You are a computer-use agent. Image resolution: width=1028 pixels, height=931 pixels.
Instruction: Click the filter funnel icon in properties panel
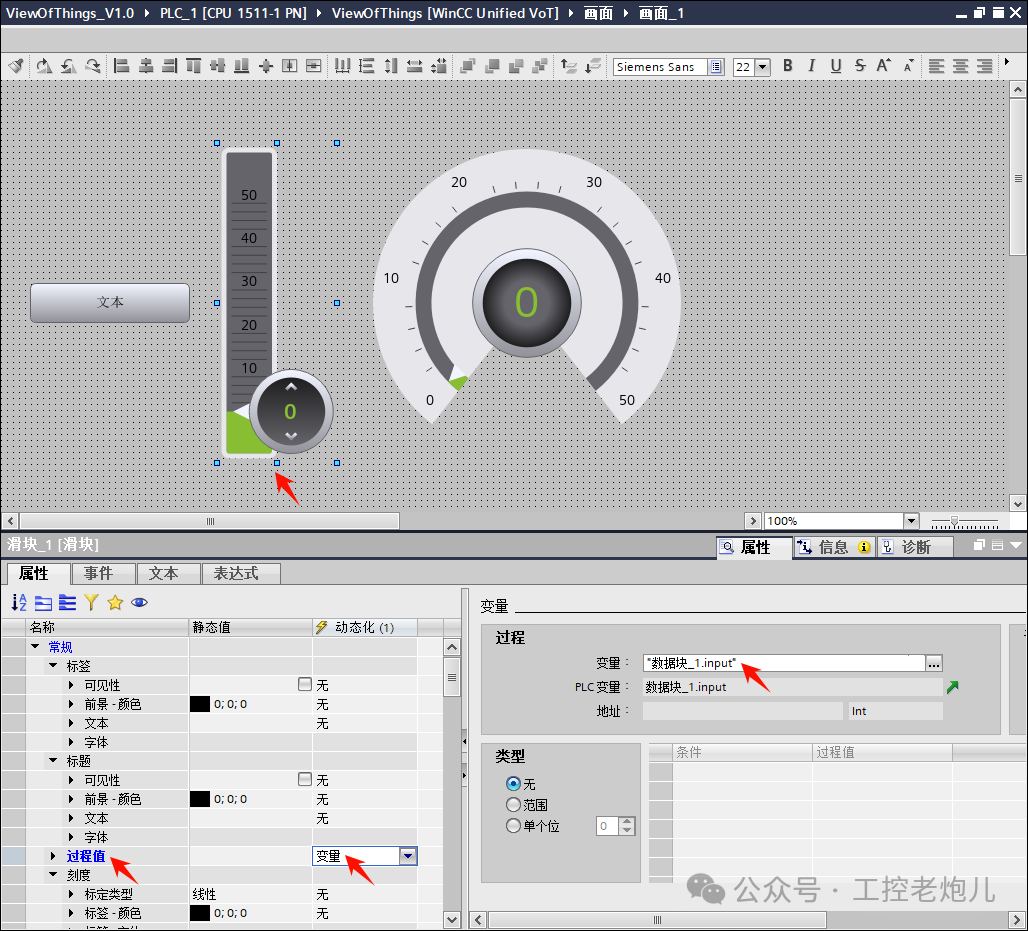click(90, 602)
